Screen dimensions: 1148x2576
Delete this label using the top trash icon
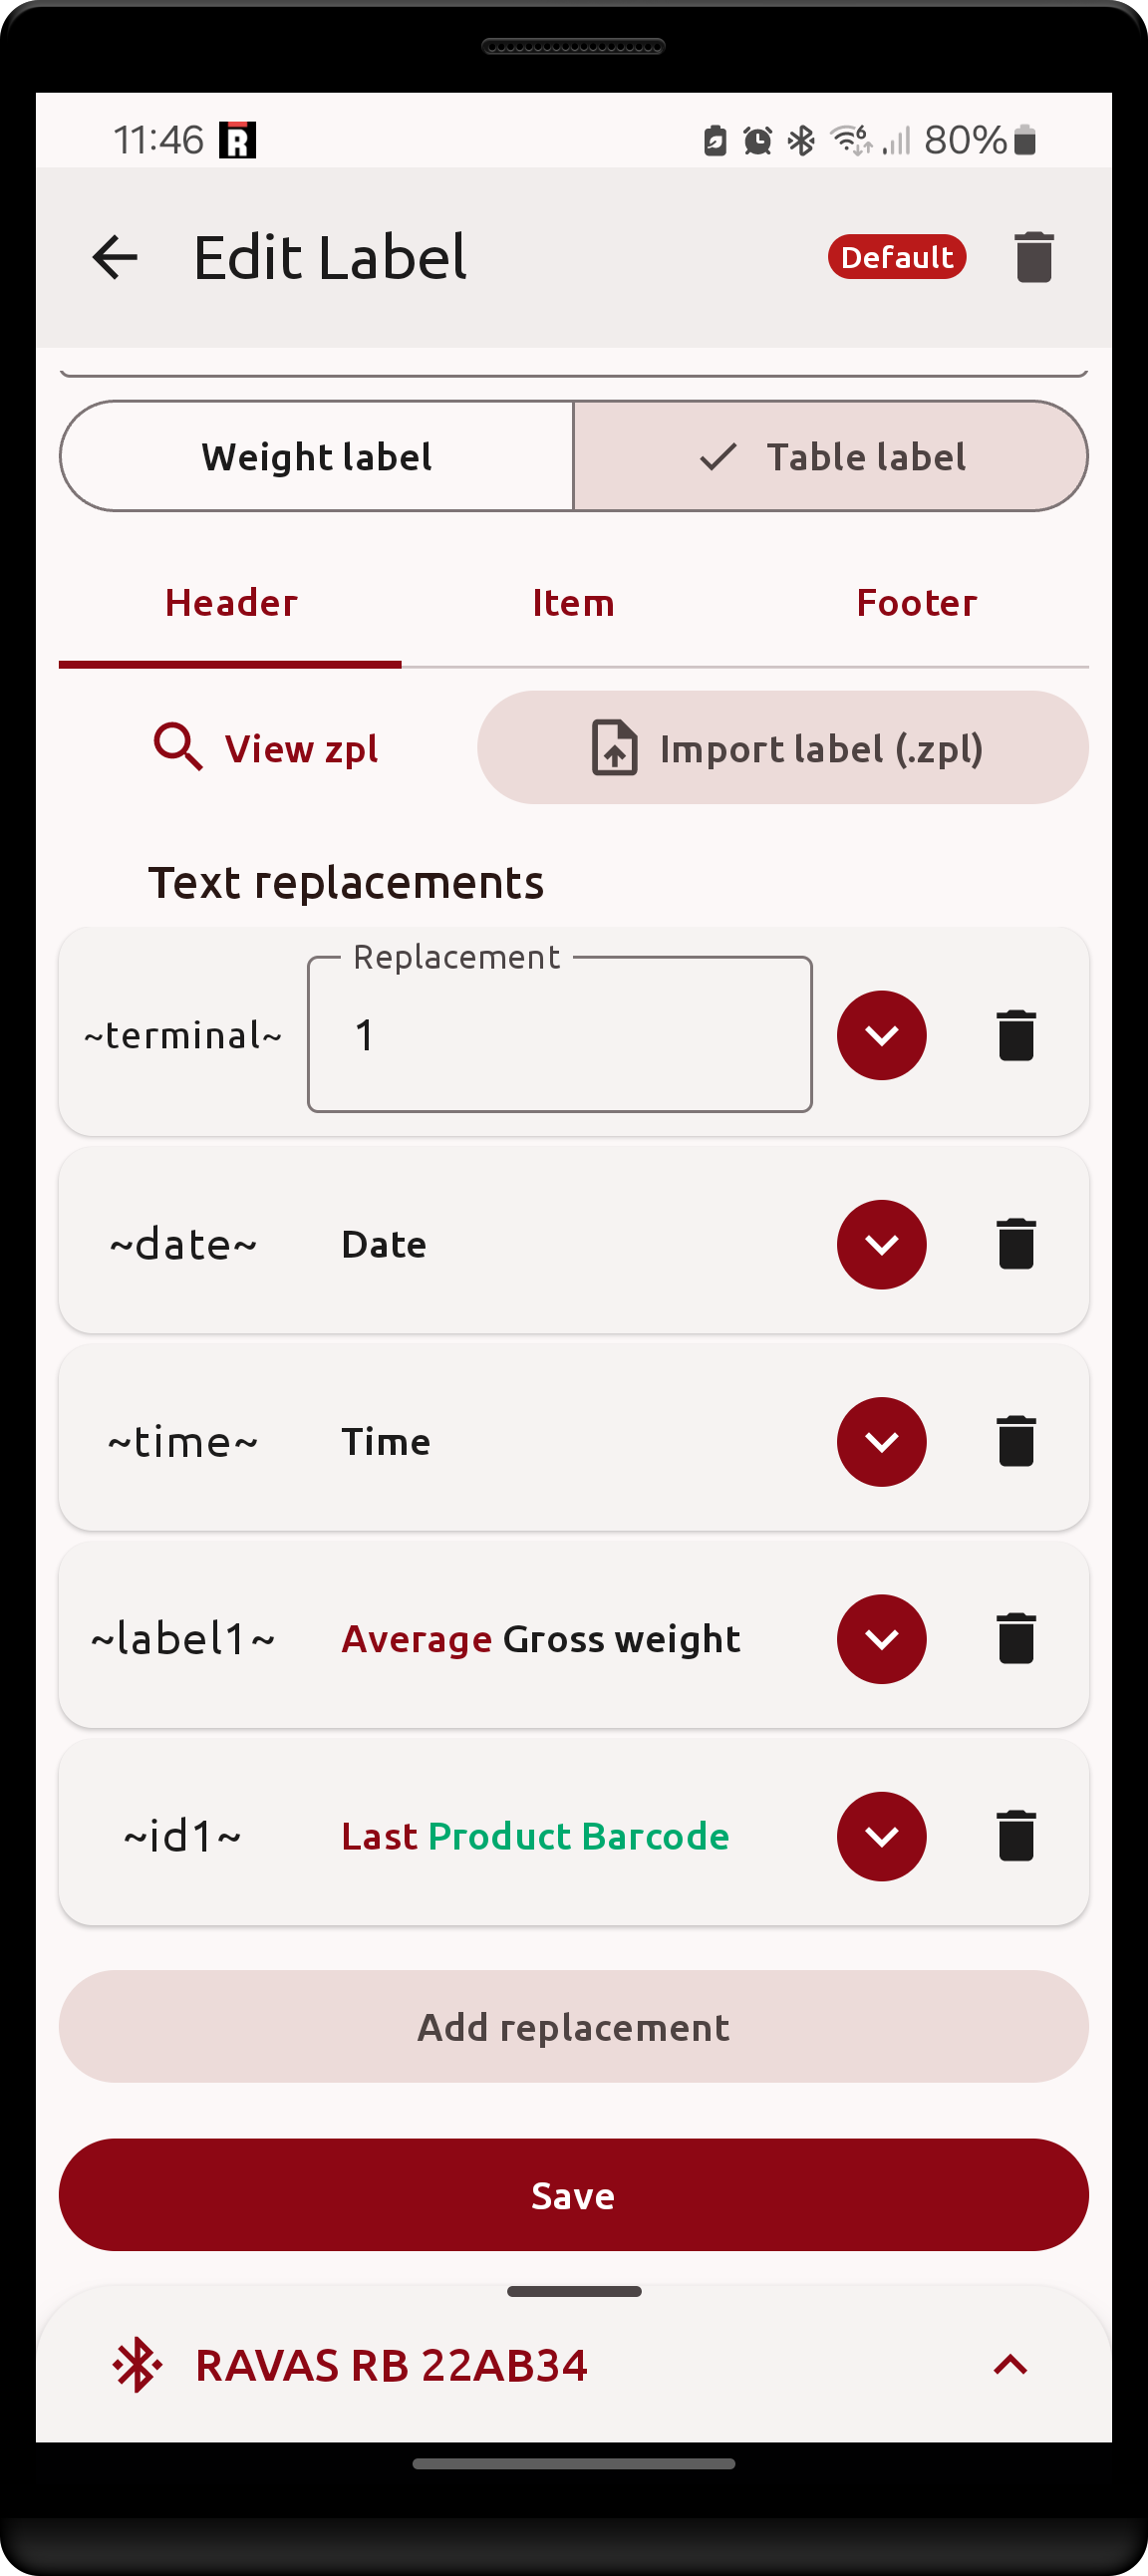(x=1033, y=257)
